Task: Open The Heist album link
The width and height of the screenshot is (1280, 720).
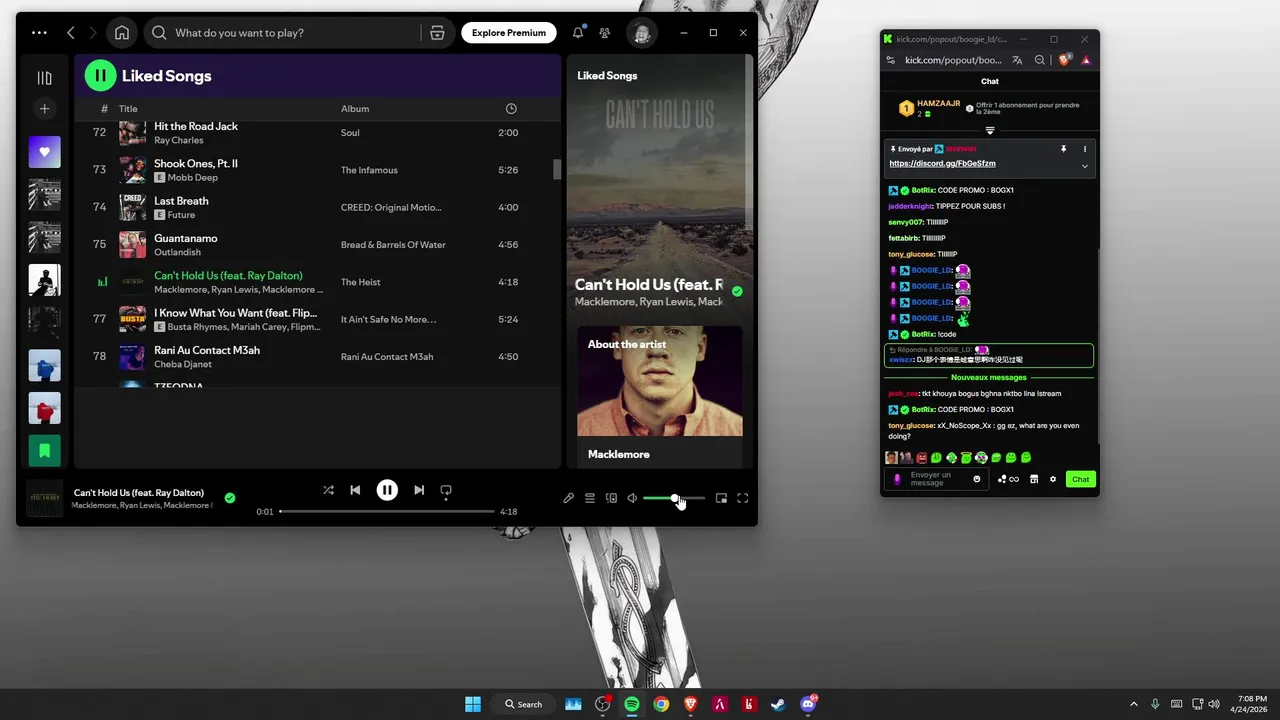Action: click(x=360, y=282)
